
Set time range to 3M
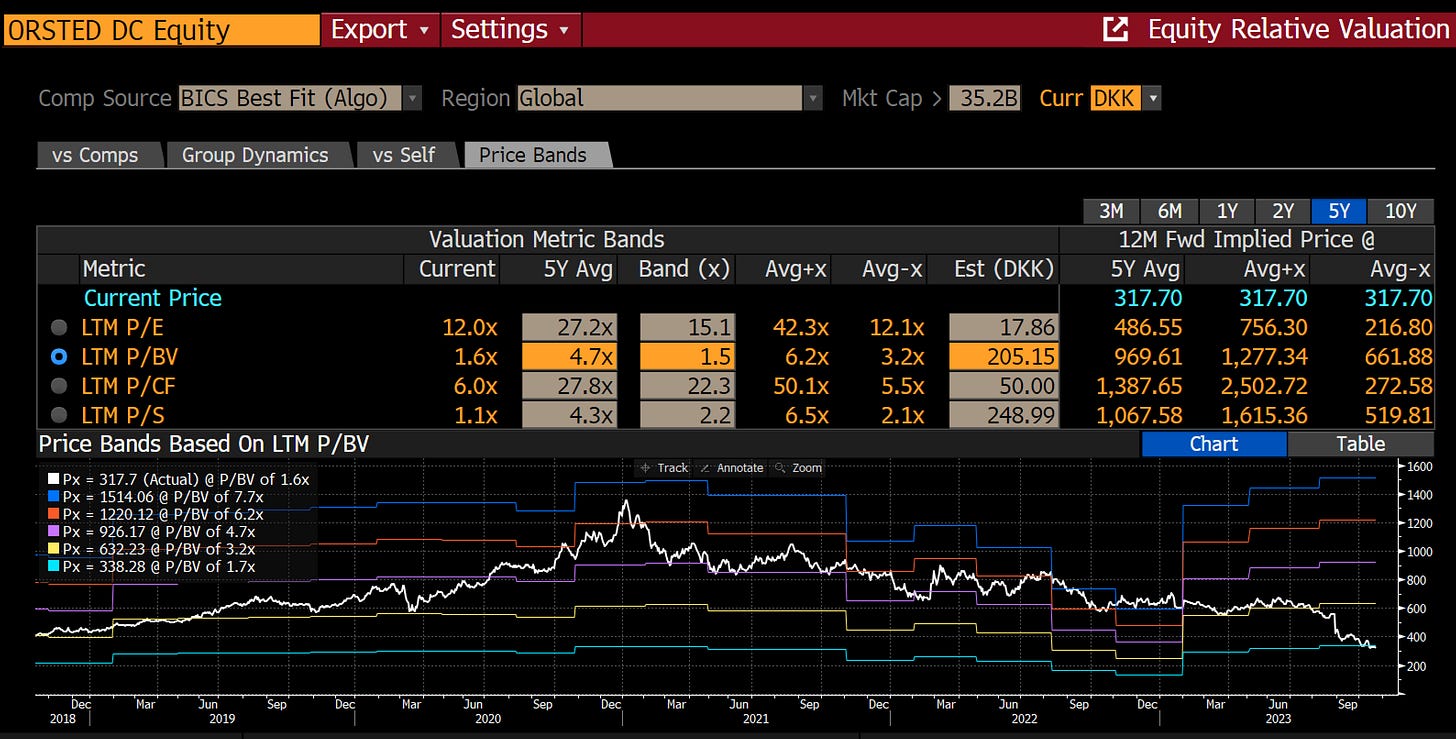(1110, 211)
